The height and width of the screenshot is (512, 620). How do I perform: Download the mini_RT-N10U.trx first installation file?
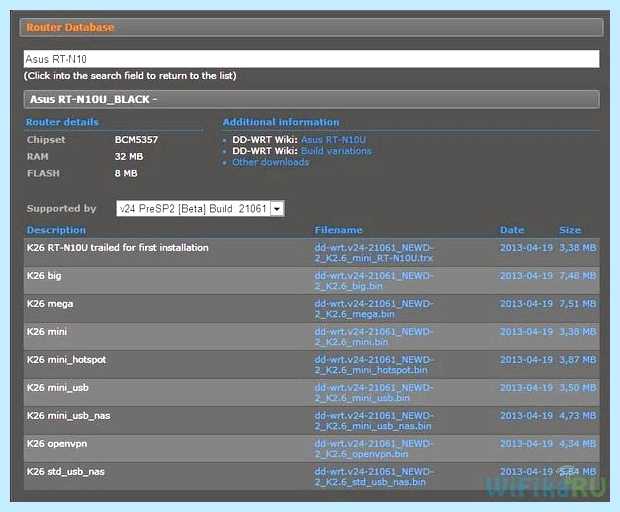[x=374, y=253]
